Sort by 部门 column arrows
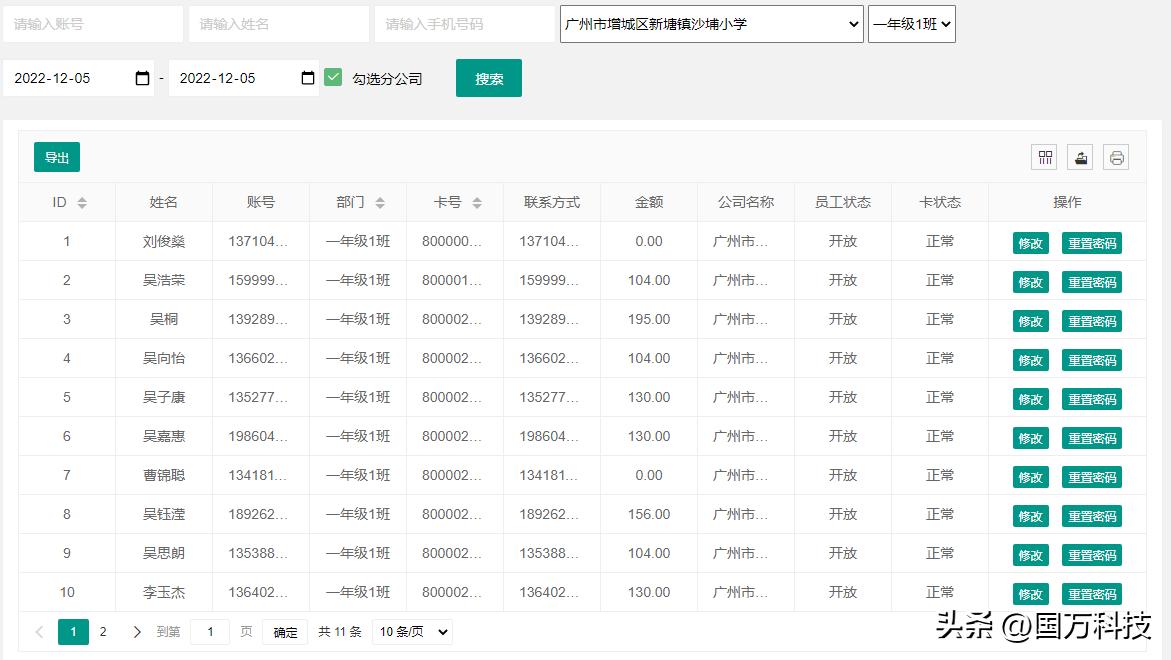This screenshot has width=1171, height=660. tap(380, 203)
